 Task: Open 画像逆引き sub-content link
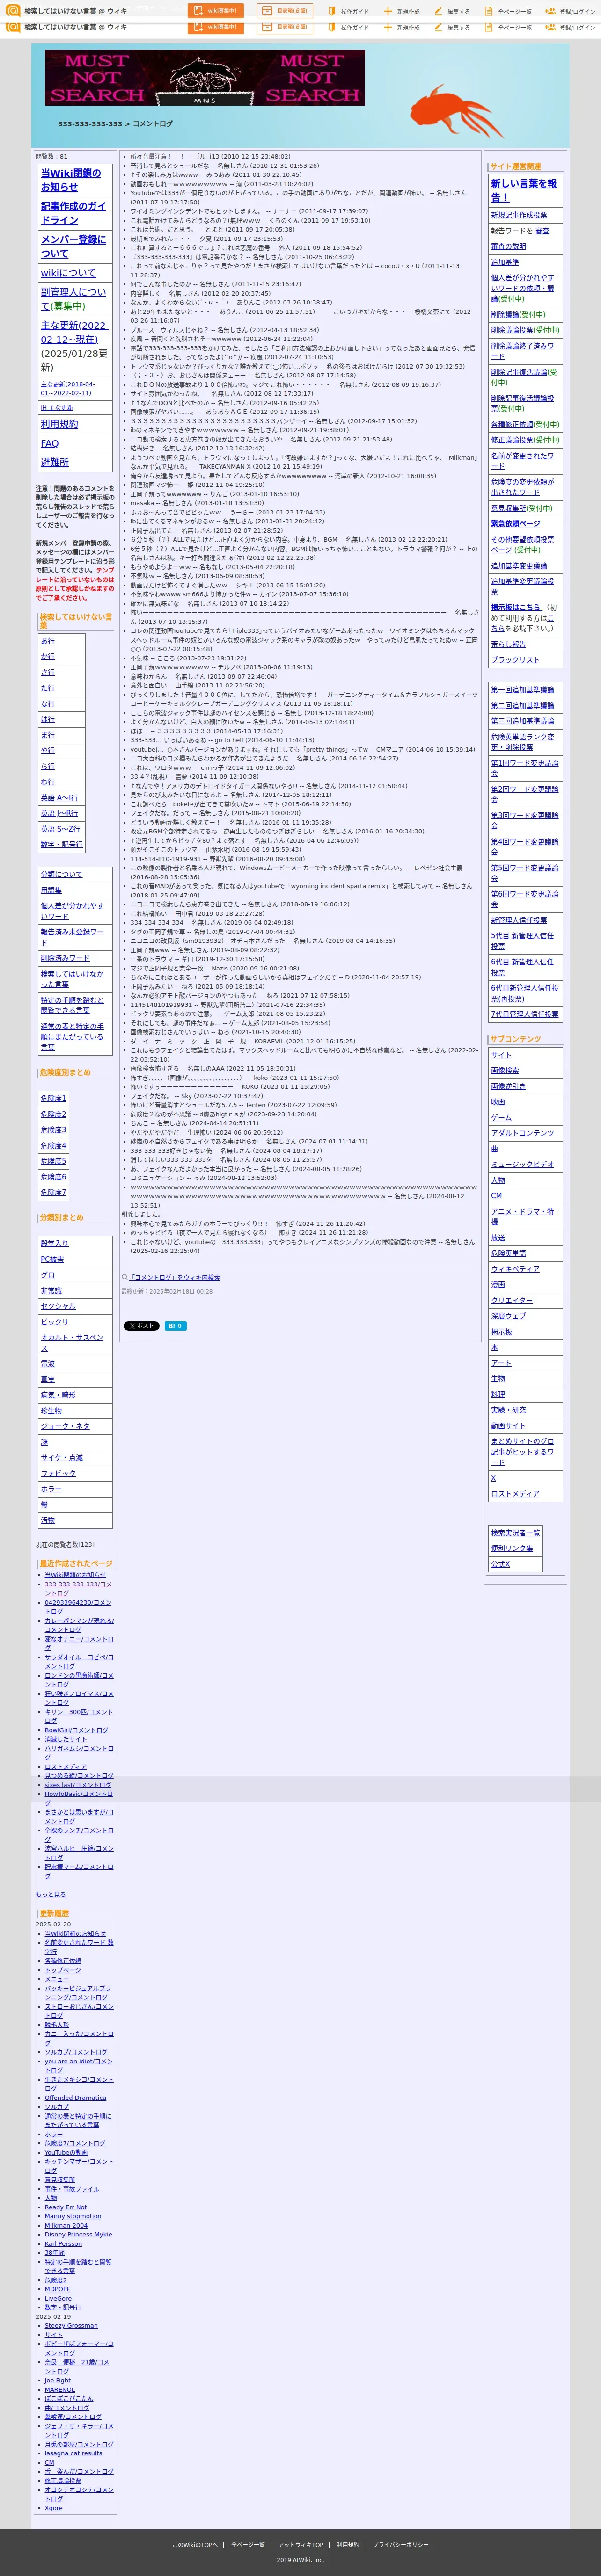[x=508, y=1086]
